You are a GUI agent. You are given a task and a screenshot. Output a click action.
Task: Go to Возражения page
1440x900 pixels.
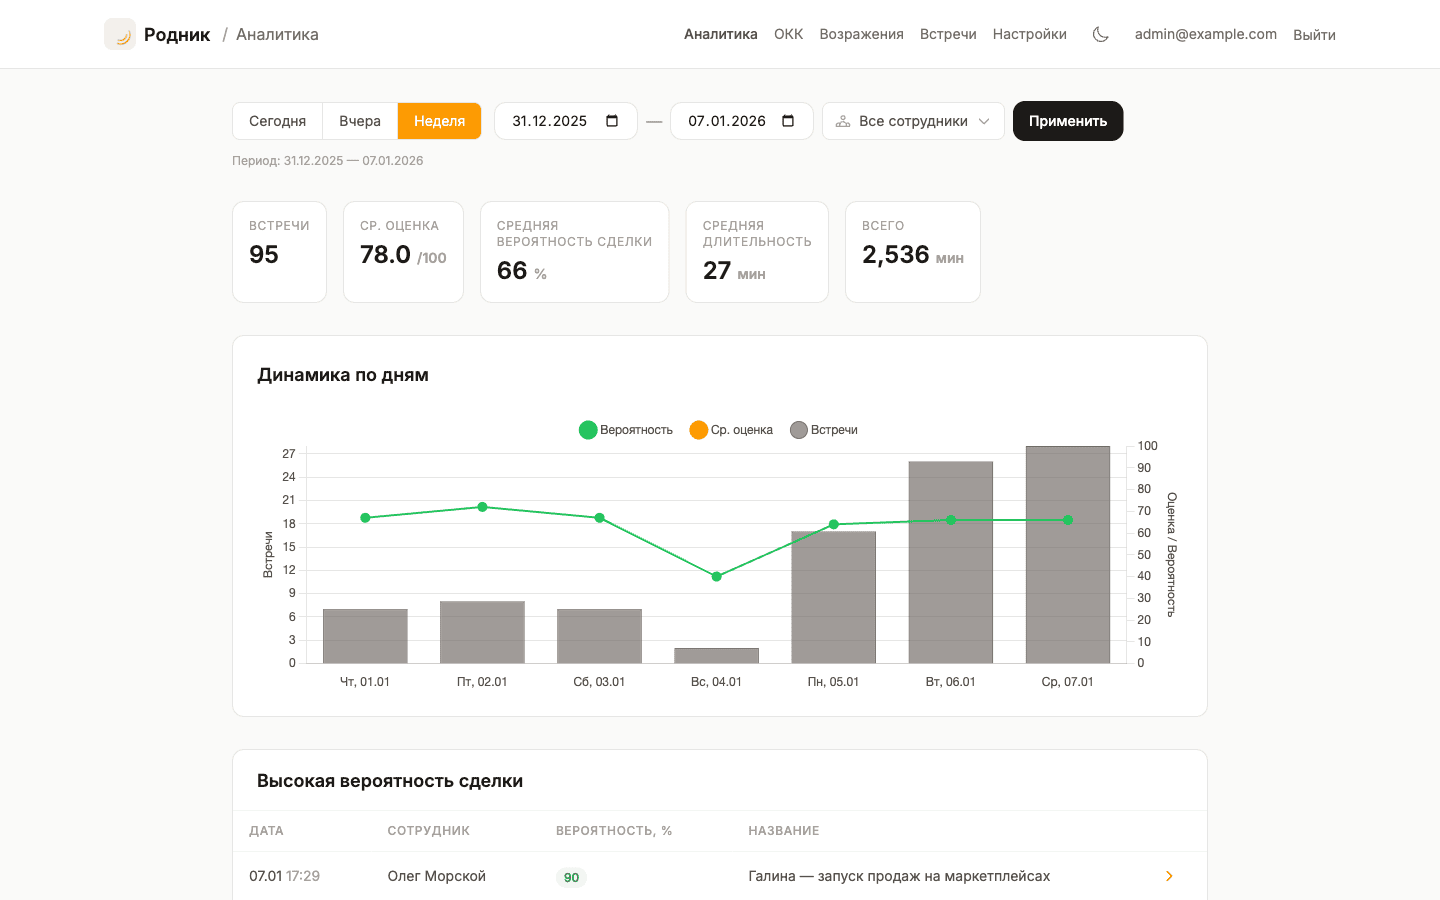[861, 34]
